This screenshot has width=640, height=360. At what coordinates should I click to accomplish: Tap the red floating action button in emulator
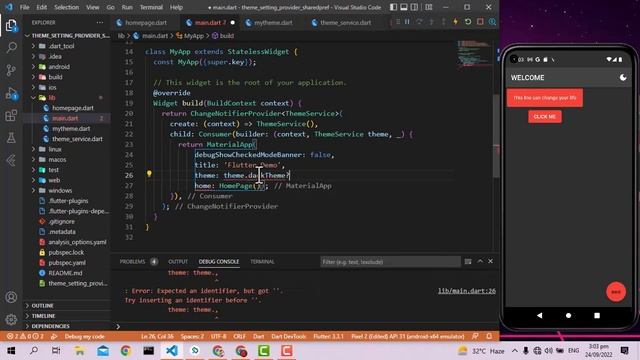pyautogui.click(x=616, y=292)
